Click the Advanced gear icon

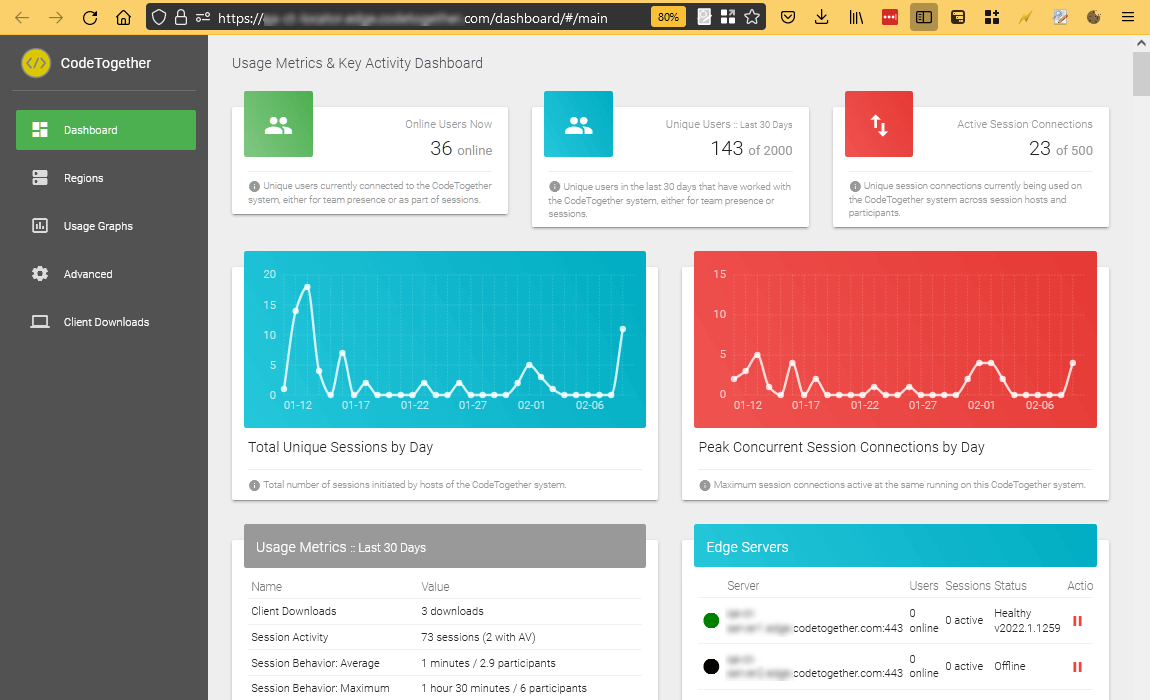(40, 274)
